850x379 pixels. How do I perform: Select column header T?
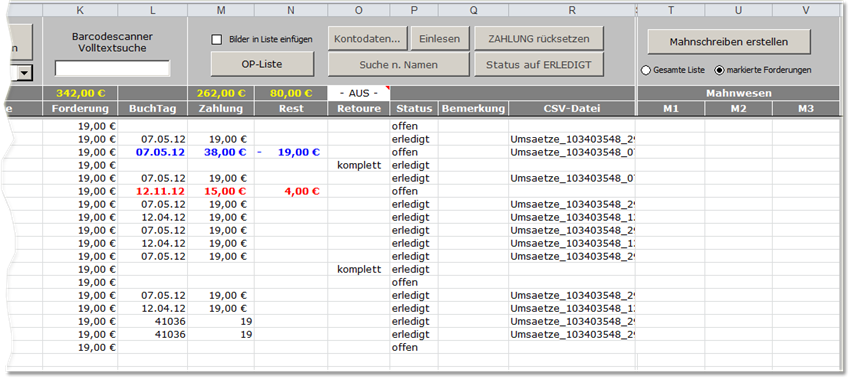click(671, 10)
